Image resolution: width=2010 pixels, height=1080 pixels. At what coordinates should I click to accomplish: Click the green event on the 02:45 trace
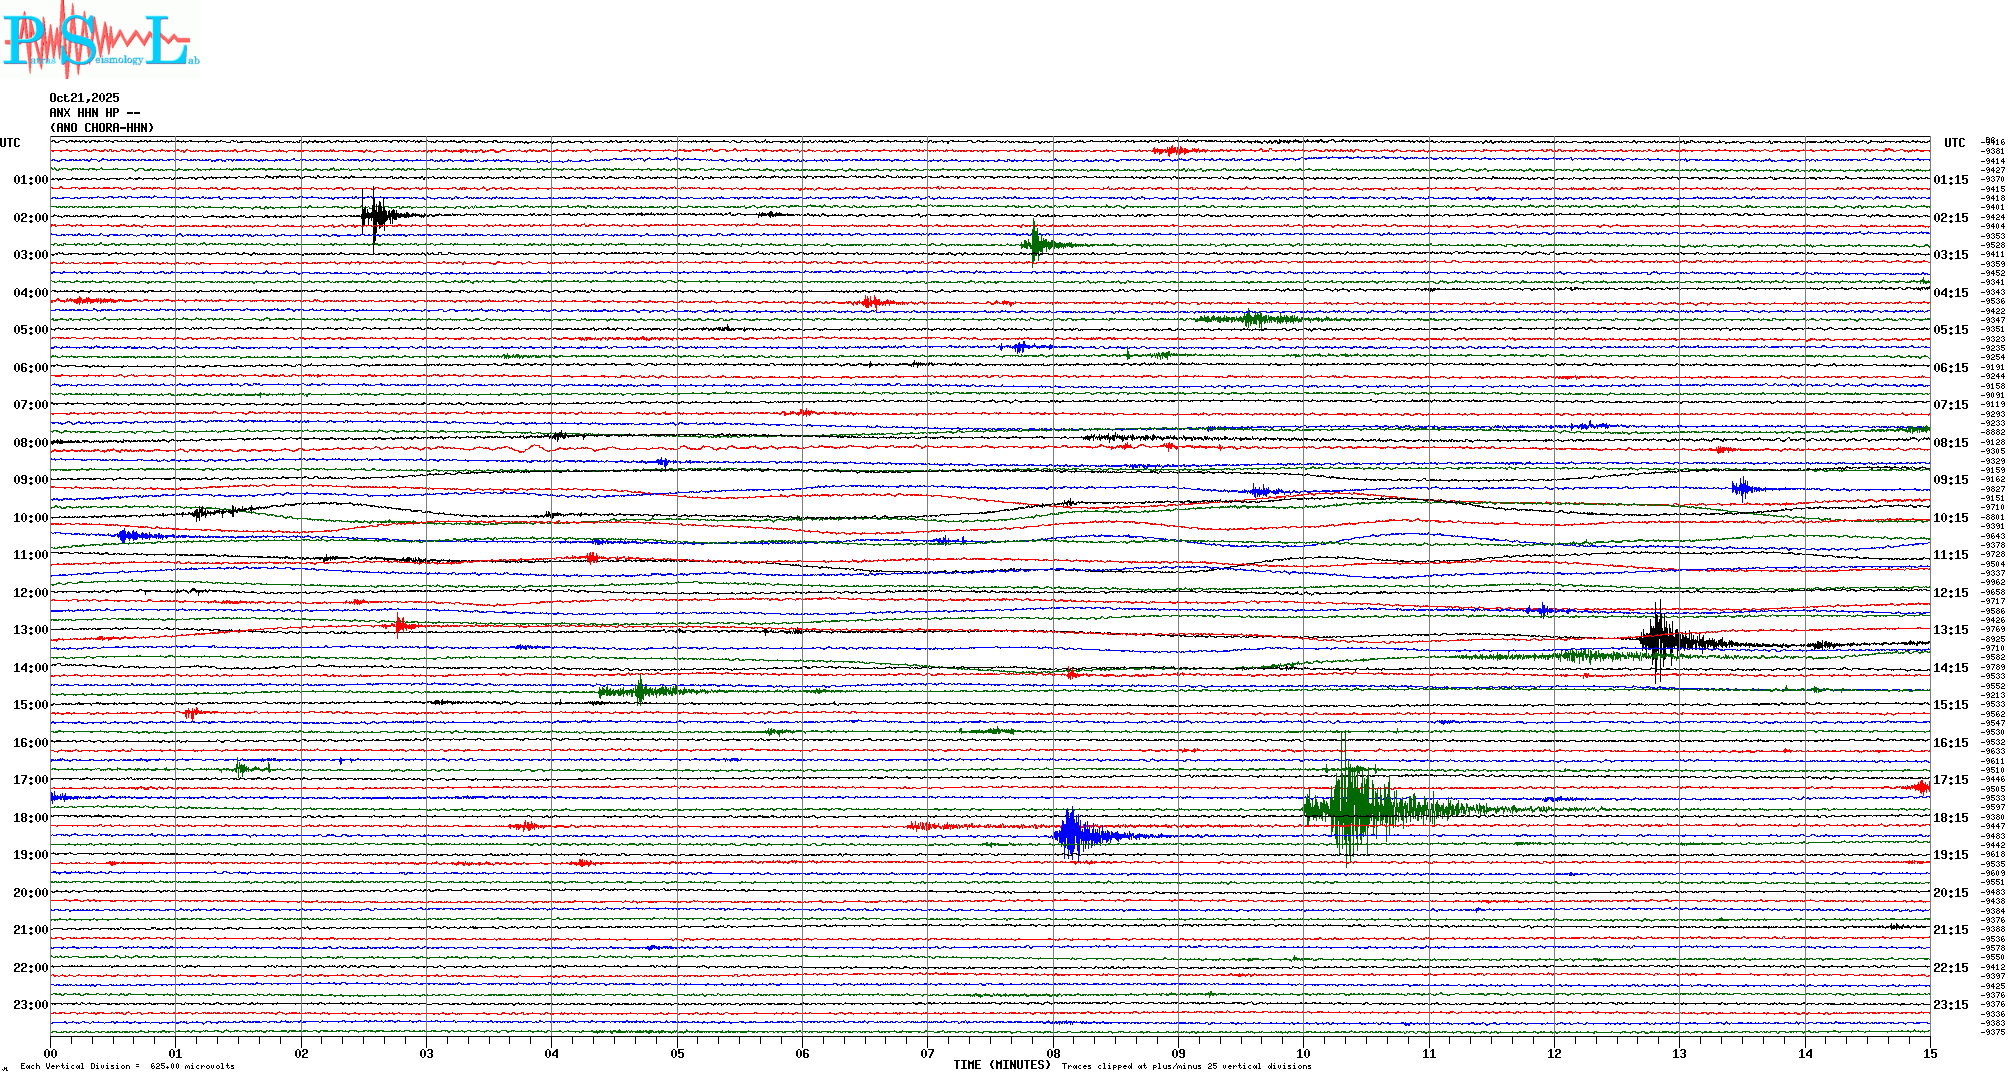coord(1035,244)
